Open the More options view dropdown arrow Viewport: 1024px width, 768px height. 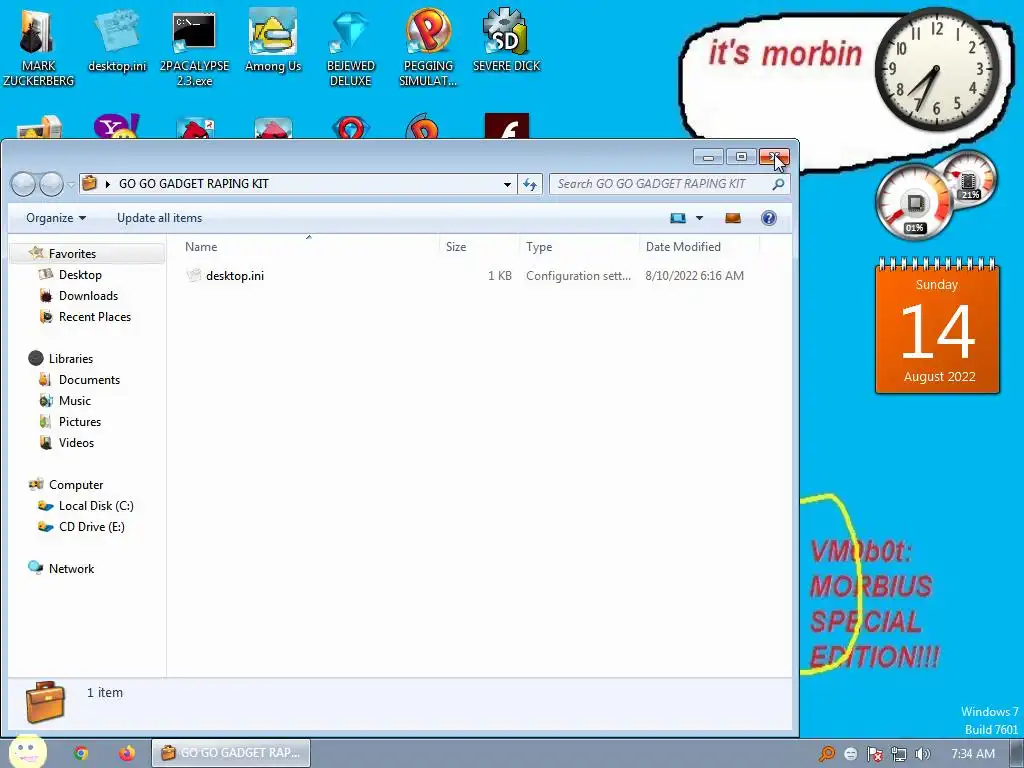[699, 218]
